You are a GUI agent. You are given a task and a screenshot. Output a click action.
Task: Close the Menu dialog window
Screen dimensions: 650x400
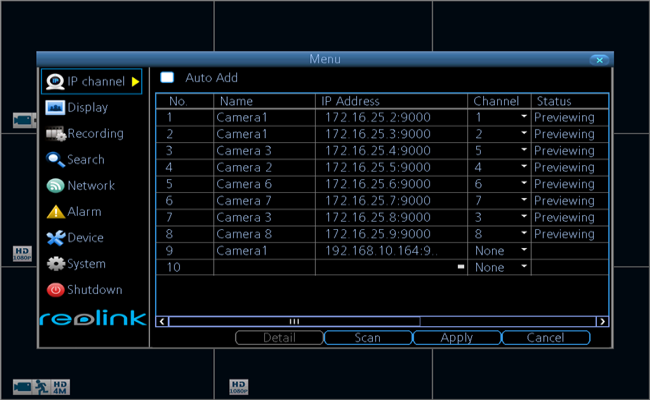point(599,60)
